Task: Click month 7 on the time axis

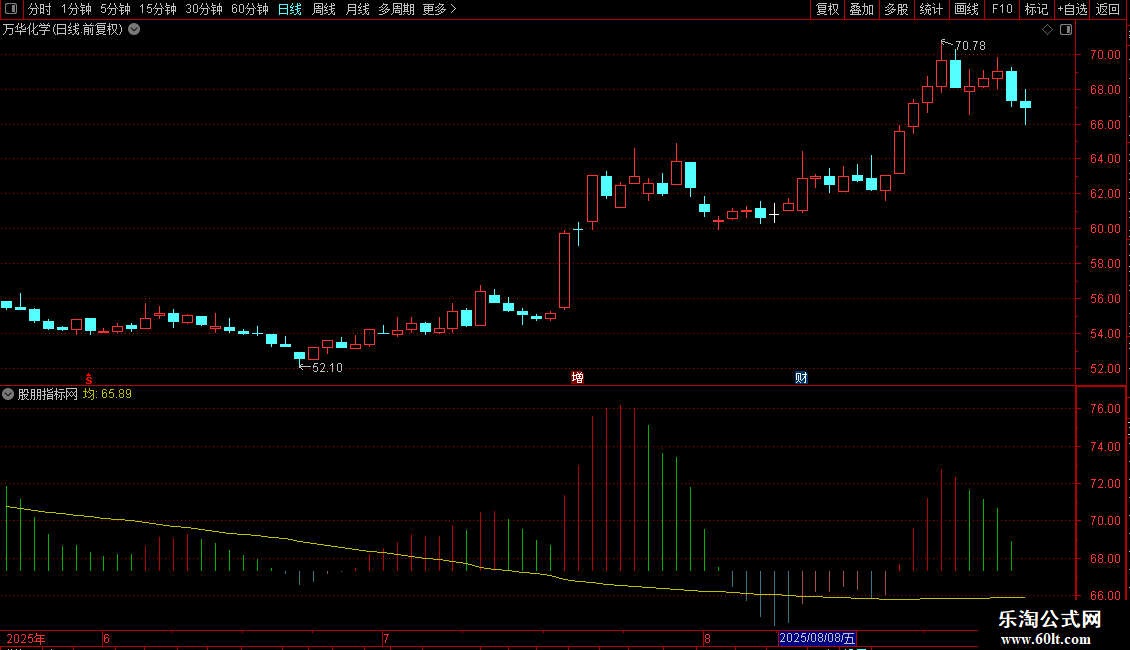Action: [x=386, y=638]
